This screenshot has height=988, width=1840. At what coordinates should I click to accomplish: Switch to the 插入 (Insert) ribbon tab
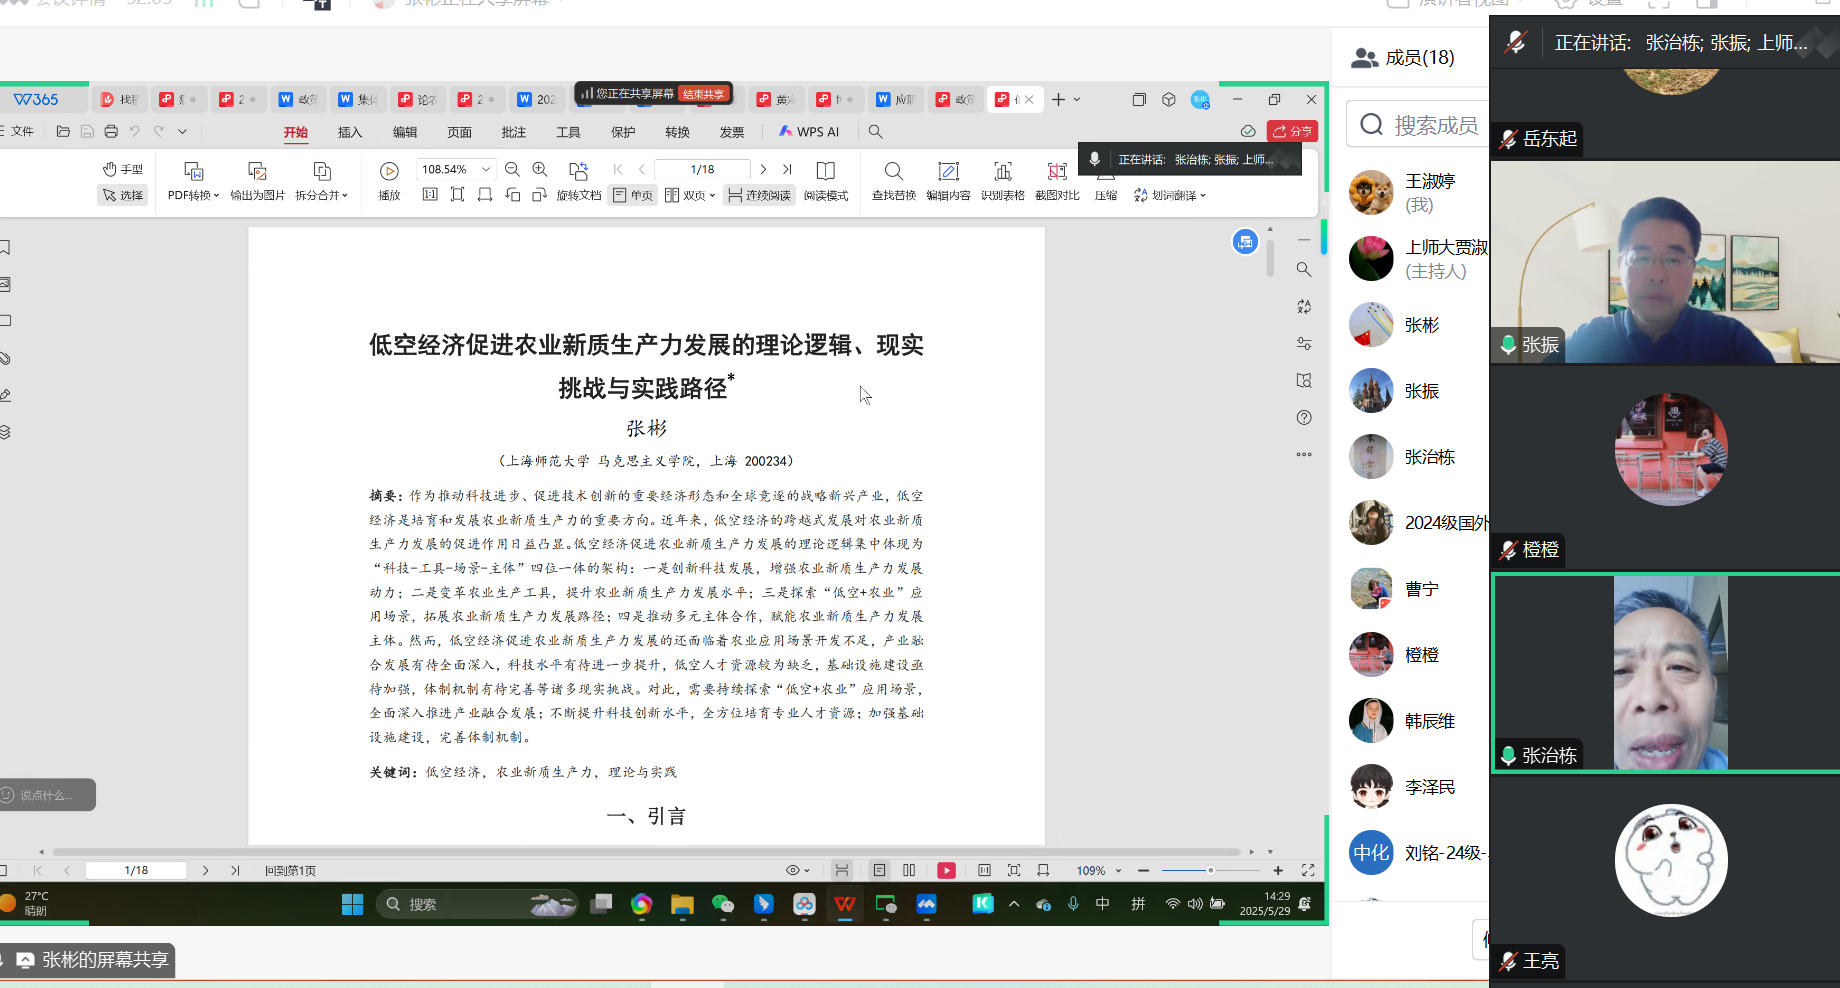tap(350, 132)
